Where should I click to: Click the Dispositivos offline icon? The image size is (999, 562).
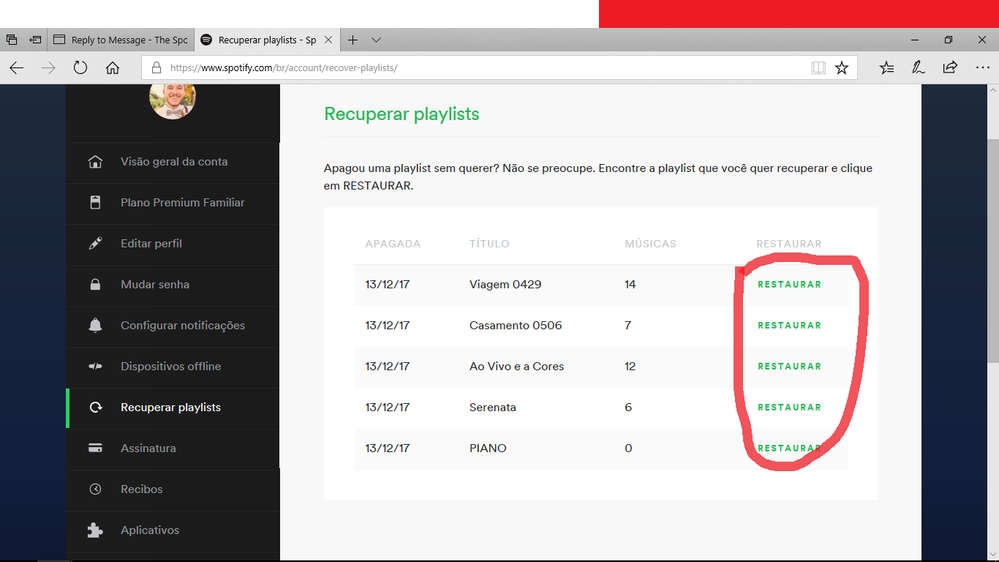(95, 366)
